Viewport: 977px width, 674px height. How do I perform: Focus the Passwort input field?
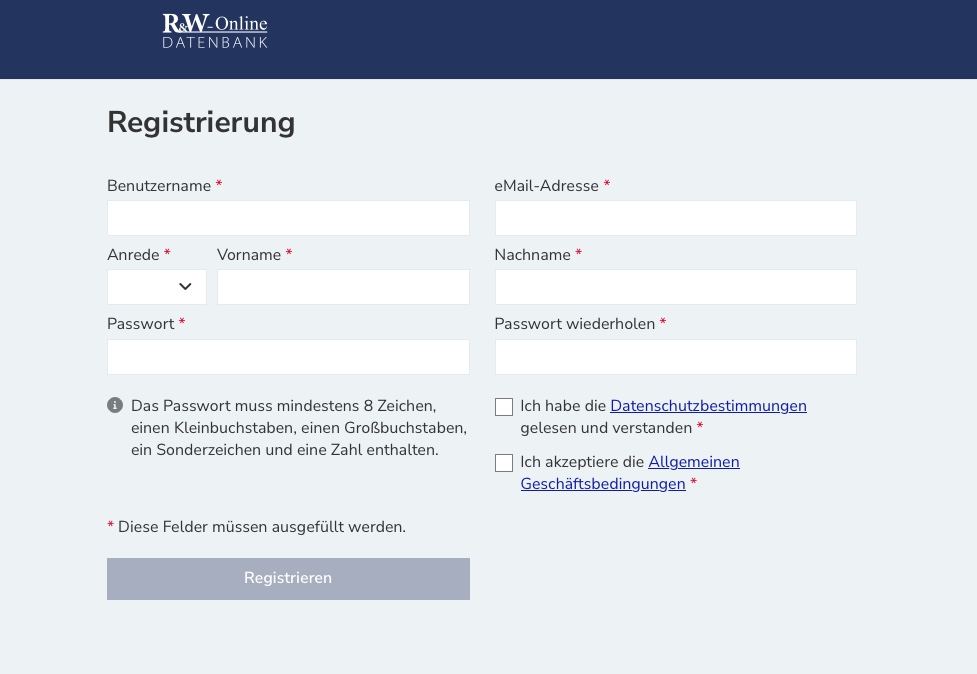pyautogui.click(x=288, y=357)
